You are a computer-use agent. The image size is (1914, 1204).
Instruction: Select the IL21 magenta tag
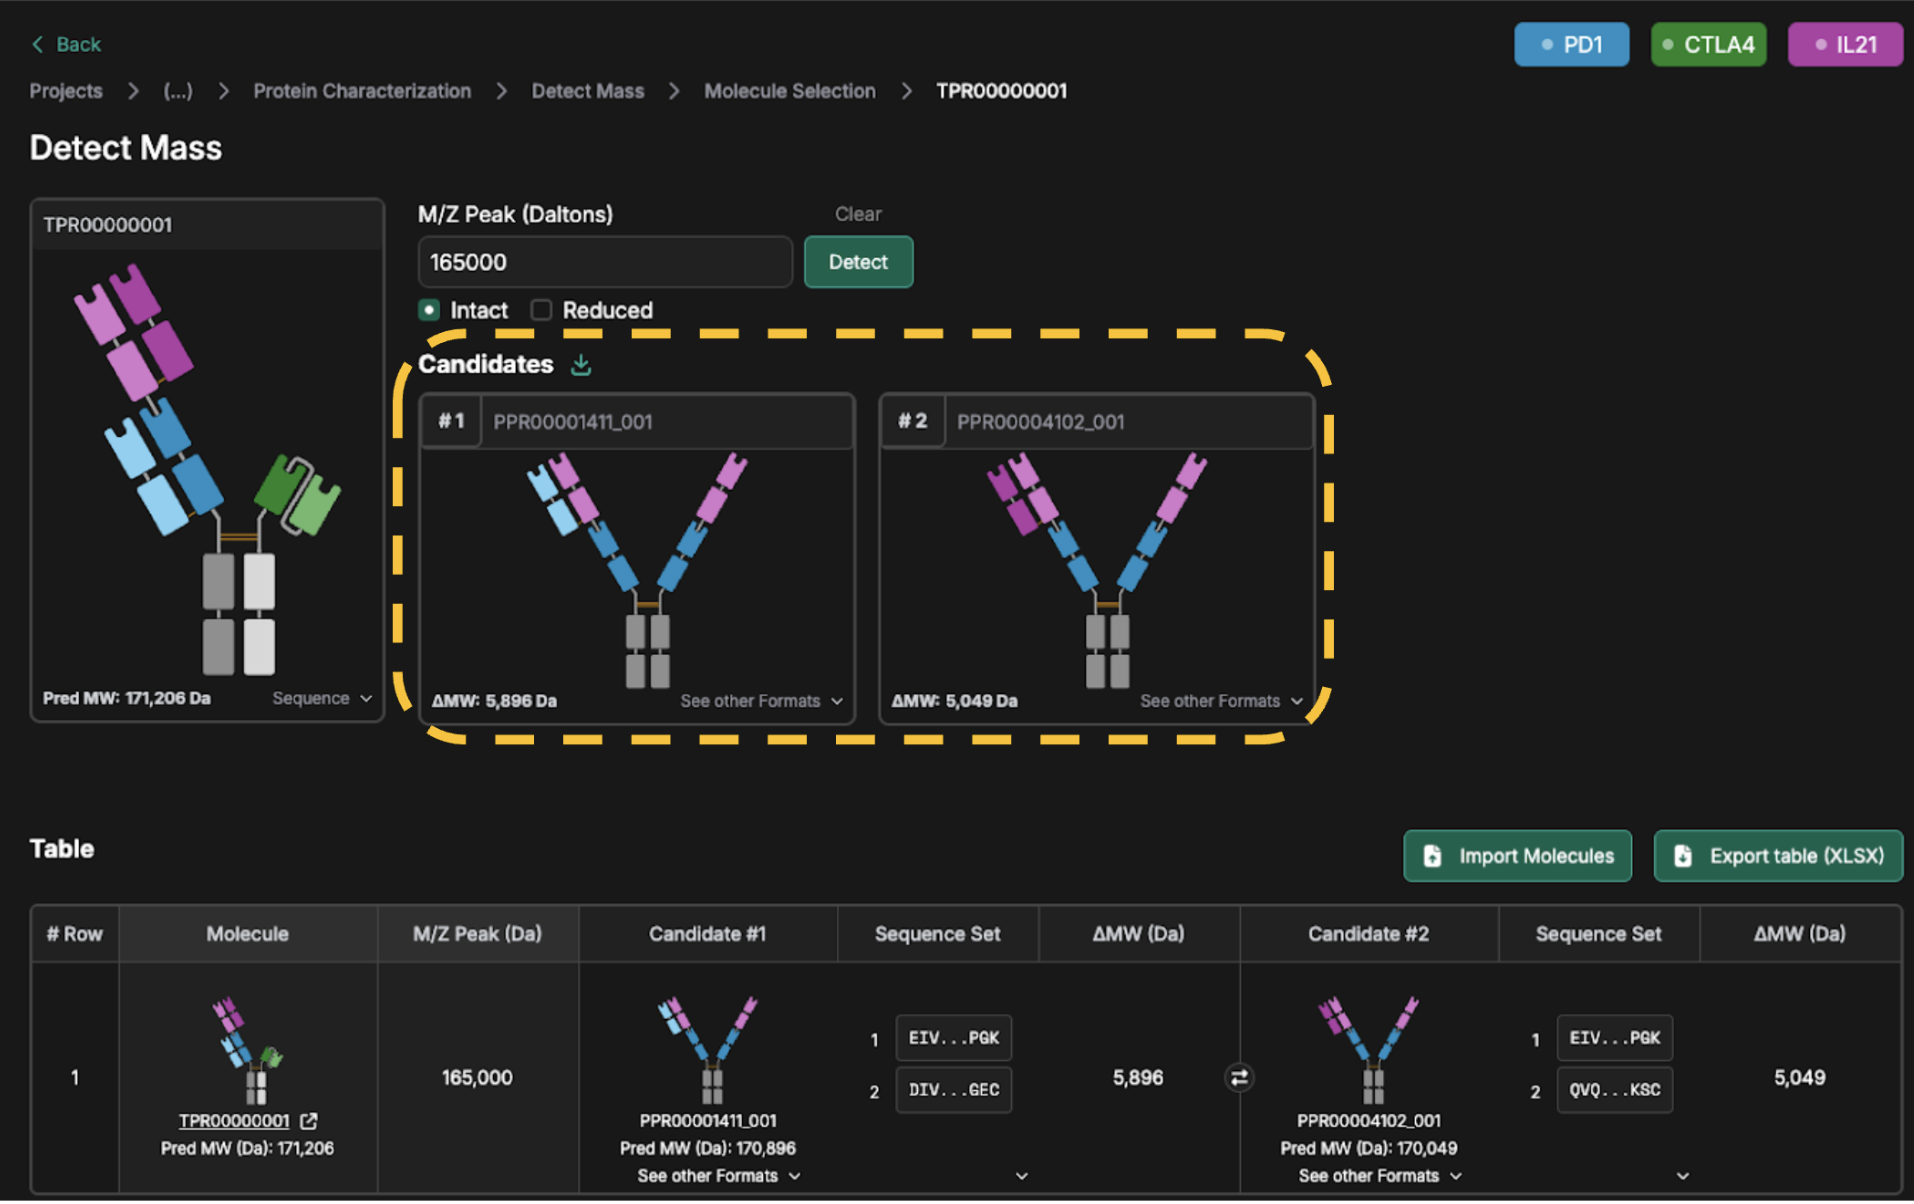tap(1845, 45)
